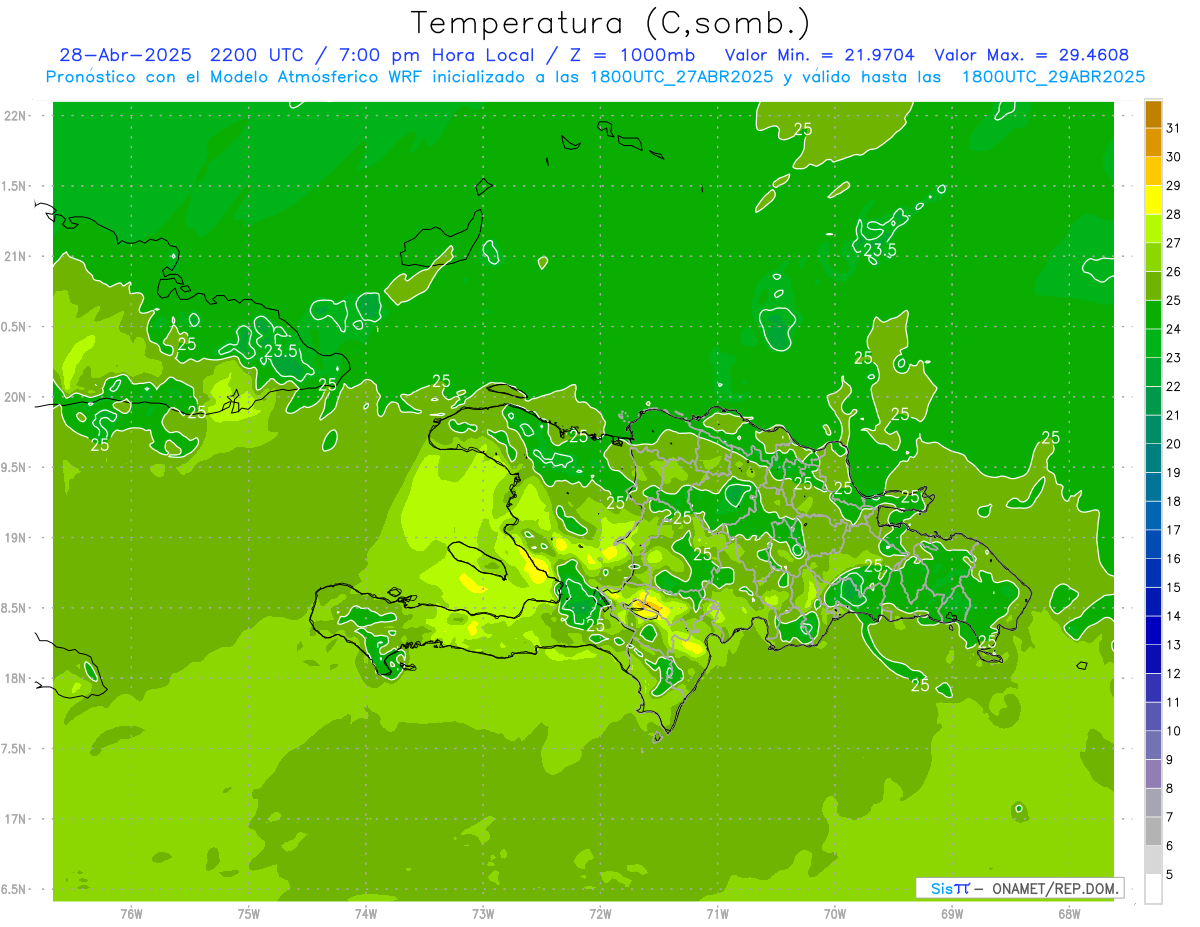
Task: Click the gray legend swatch between 6 and 7
Action: click(x=1153, y=831)
